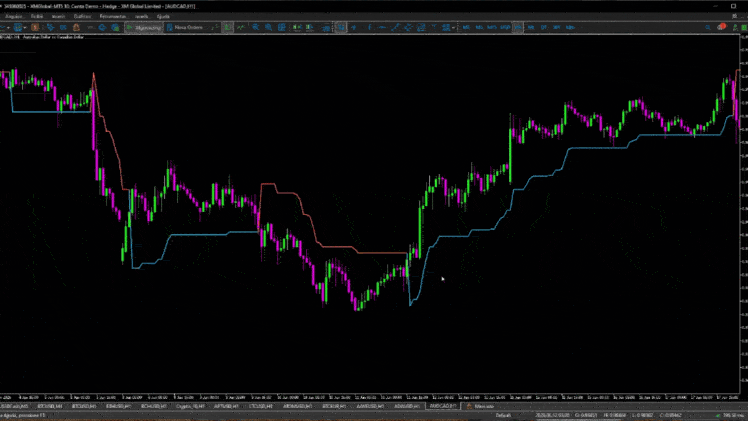
Task: Click the account user icon
Action: 735,27
